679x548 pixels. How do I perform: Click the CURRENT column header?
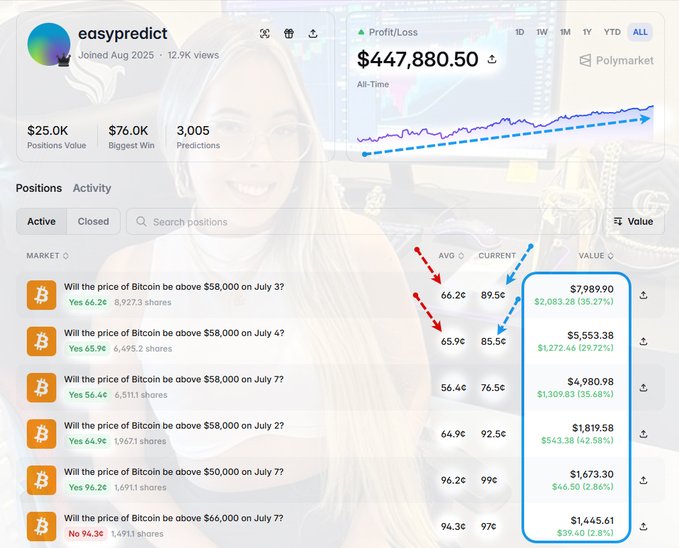coord(497,256)
